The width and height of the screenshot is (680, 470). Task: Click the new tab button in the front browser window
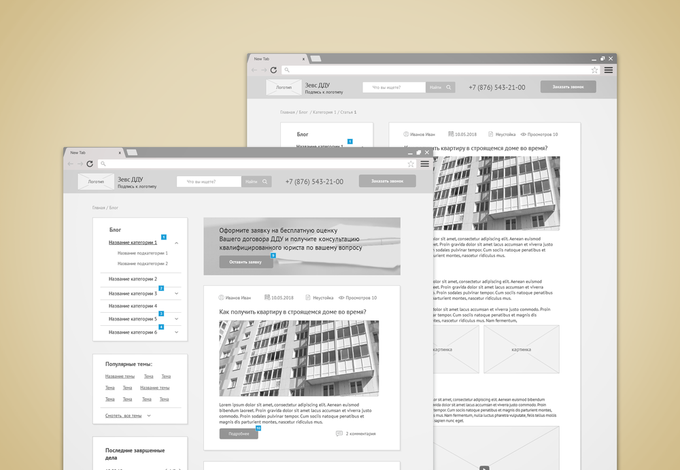click(x=132, y=152)
